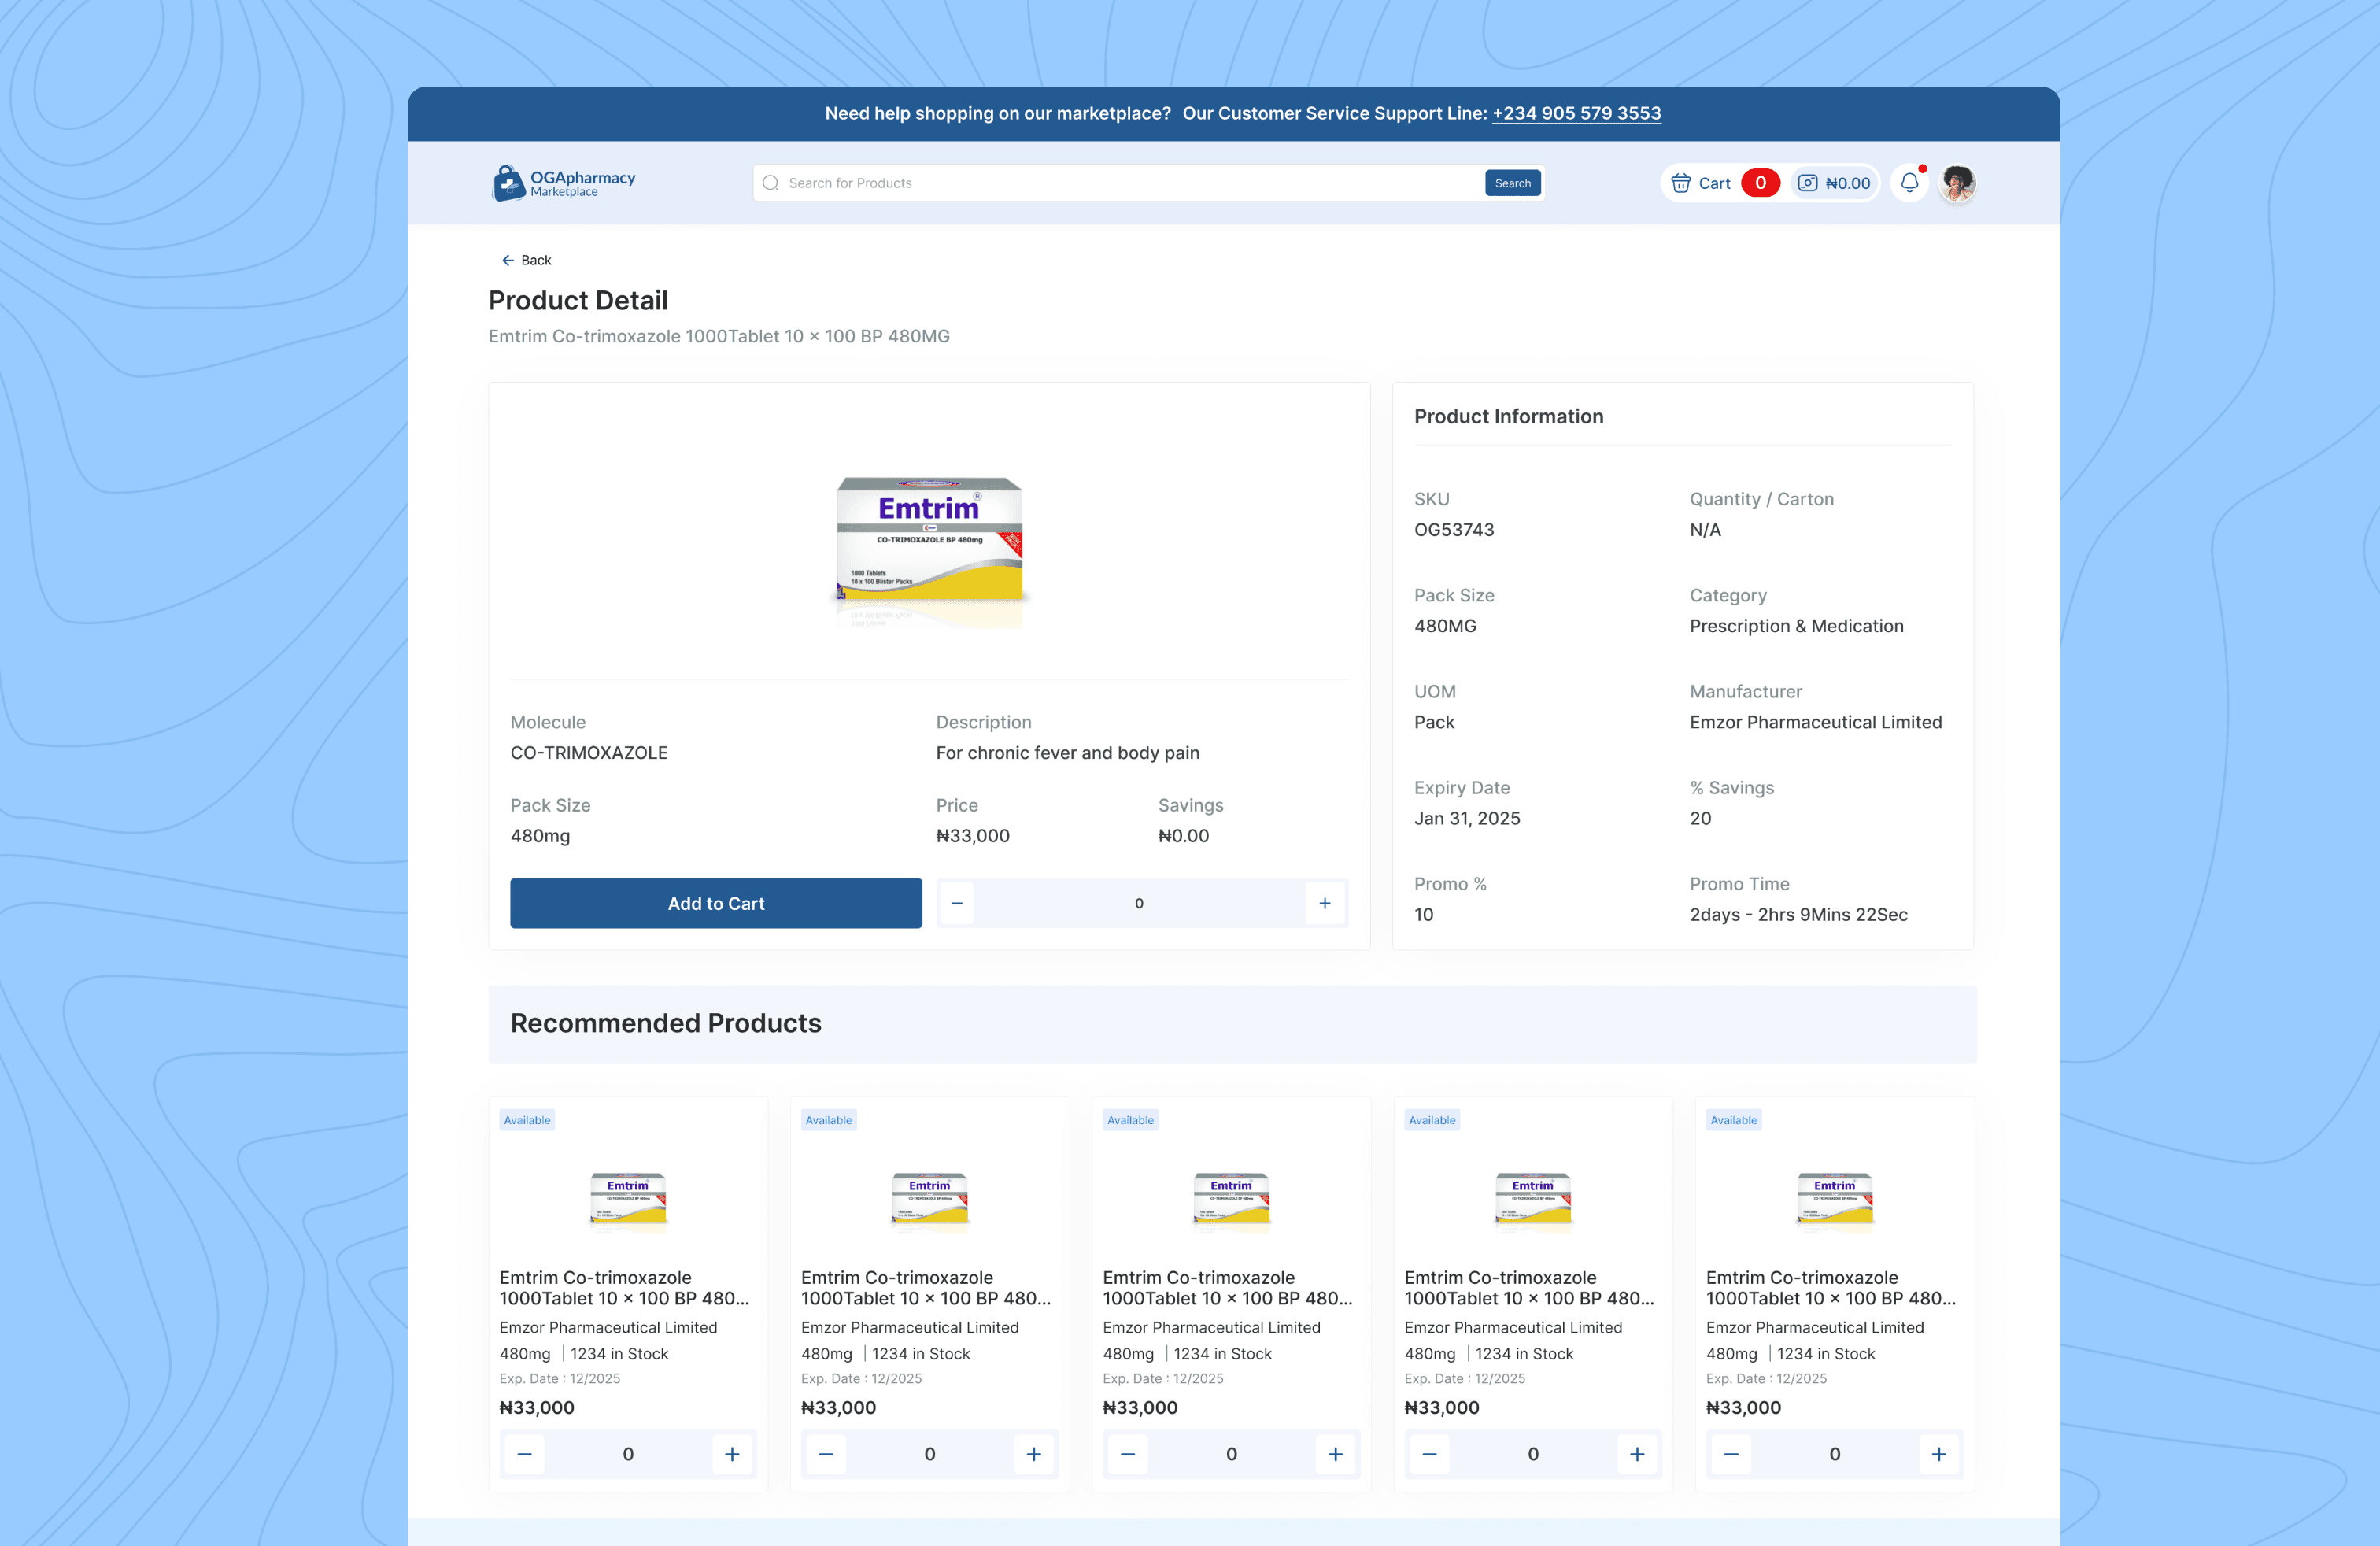Click the red cart count badge

pos(1760,183)
